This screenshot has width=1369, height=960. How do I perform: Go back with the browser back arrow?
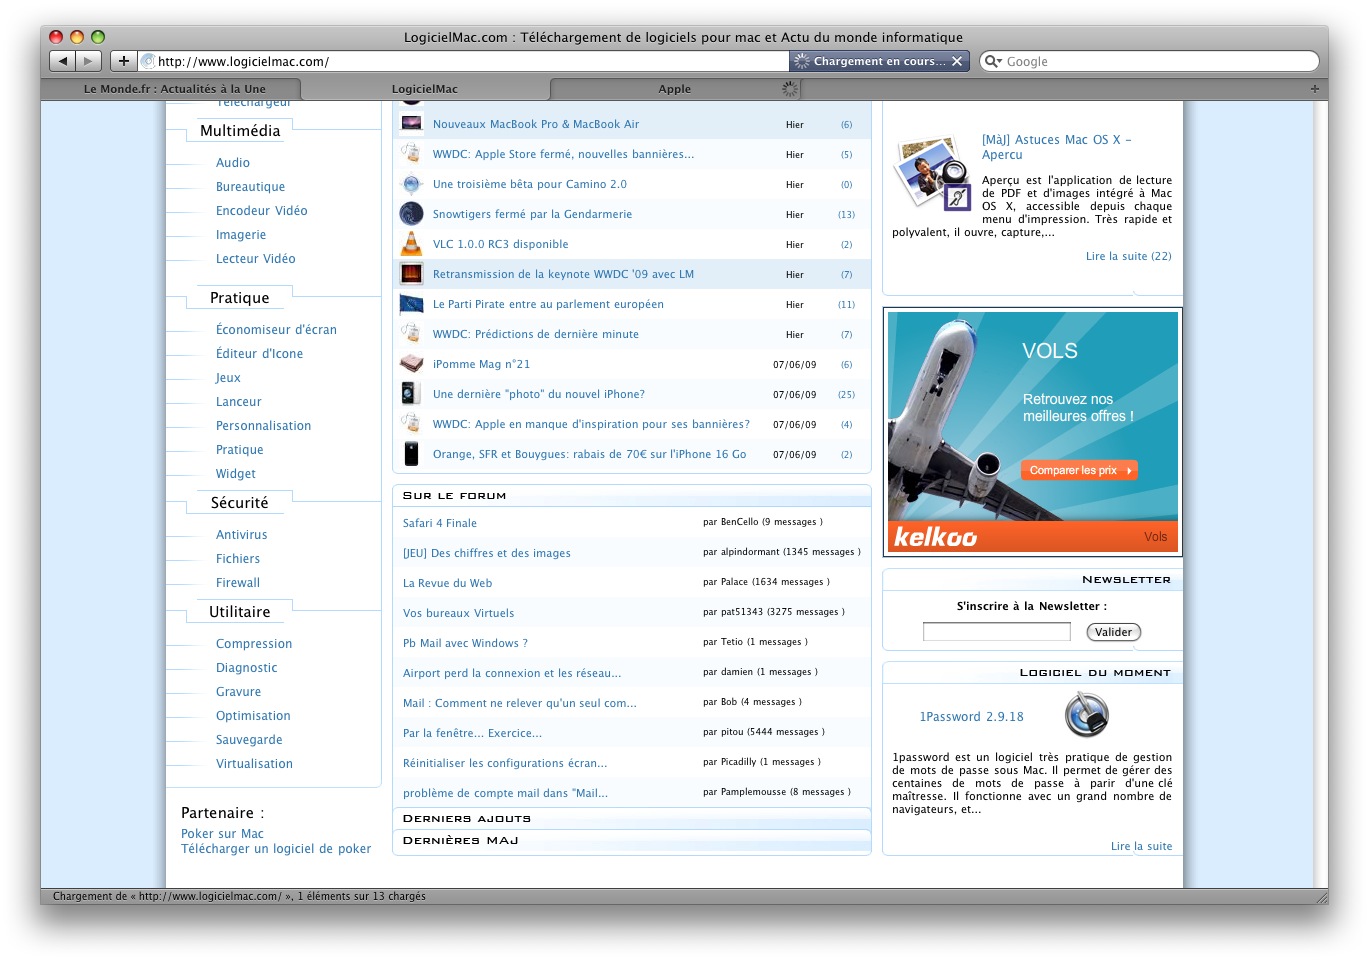[63, 61]
